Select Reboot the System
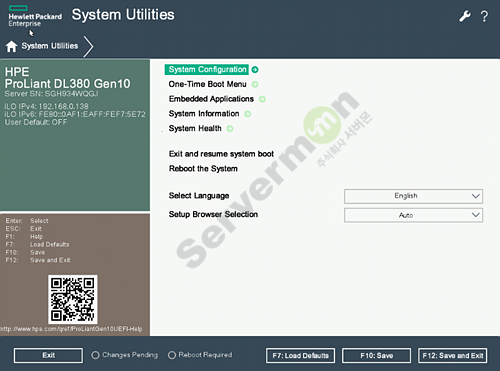Screen dimensions: 500x371 [203, 169]
